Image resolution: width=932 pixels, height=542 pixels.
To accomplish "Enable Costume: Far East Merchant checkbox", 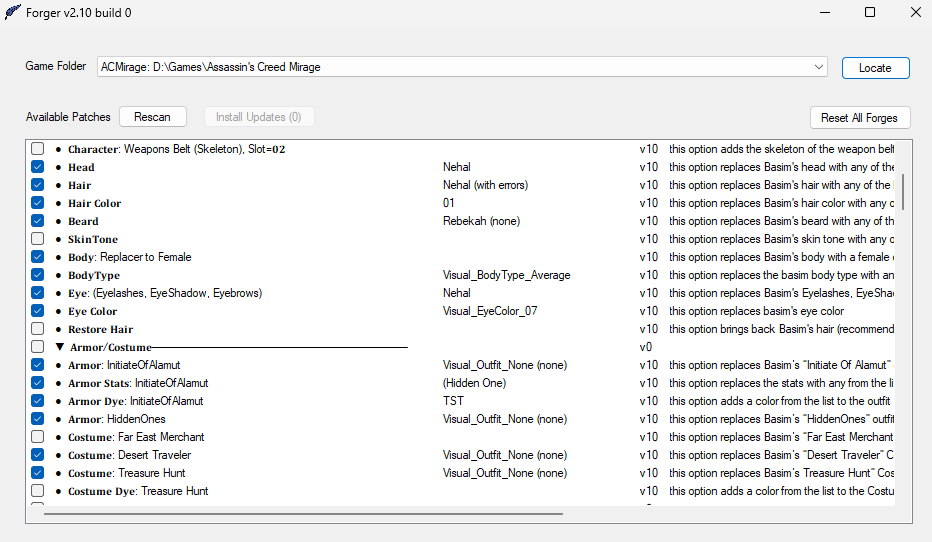I will pyautogui.click(x=37, y=437).
